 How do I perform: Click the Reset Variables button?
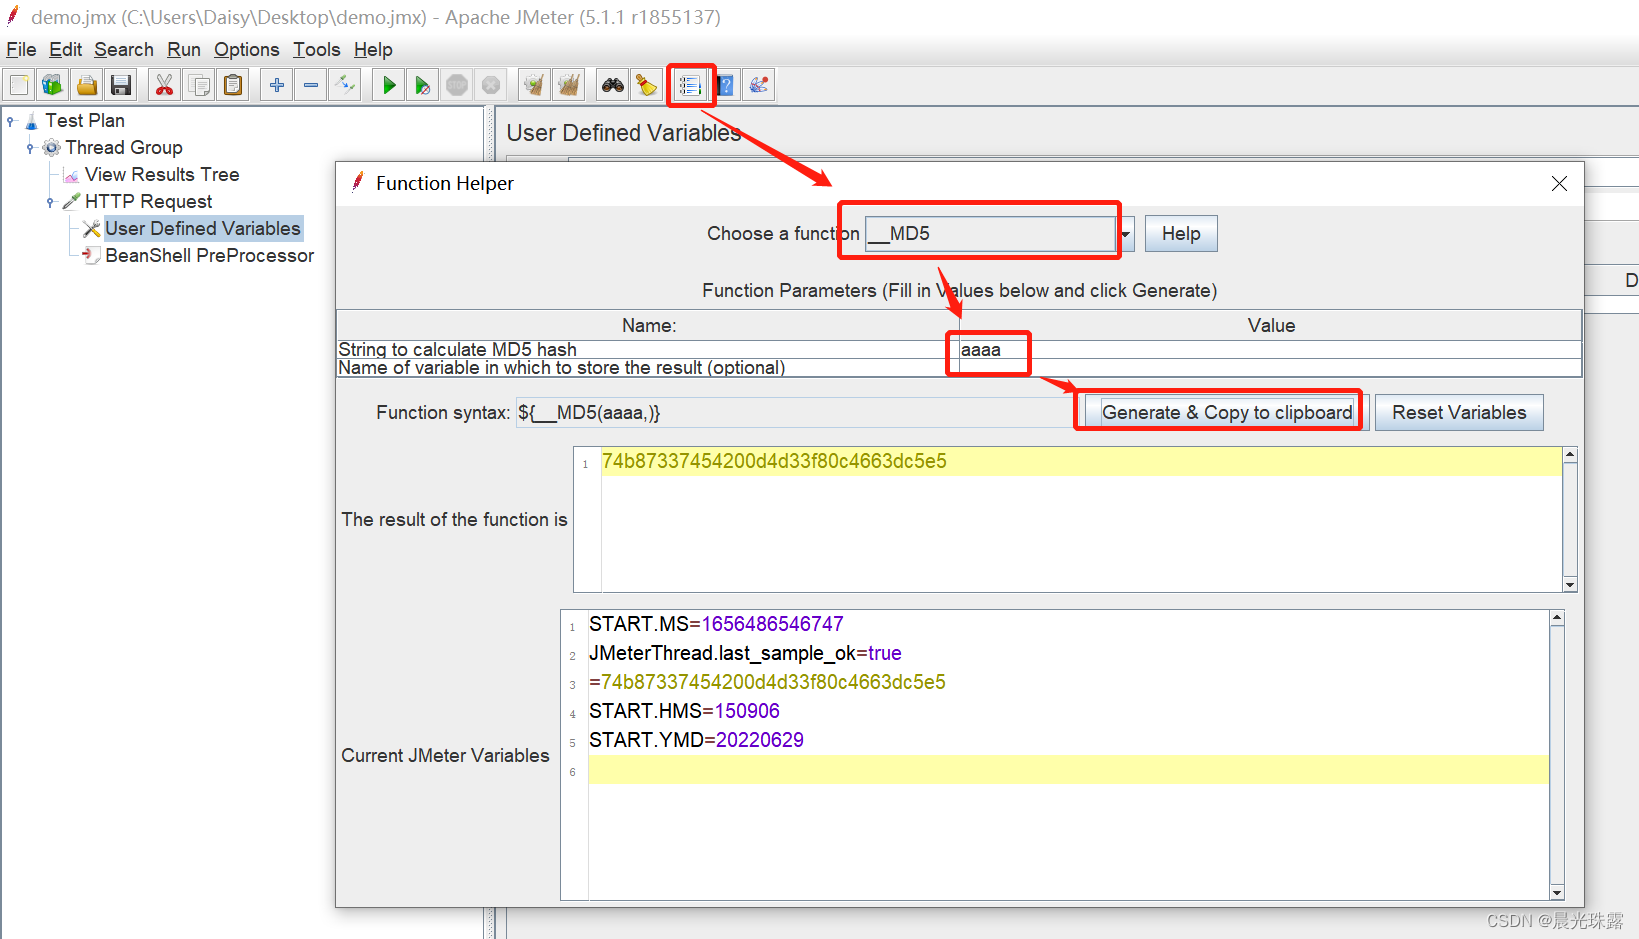click(x=1459, y=412)
